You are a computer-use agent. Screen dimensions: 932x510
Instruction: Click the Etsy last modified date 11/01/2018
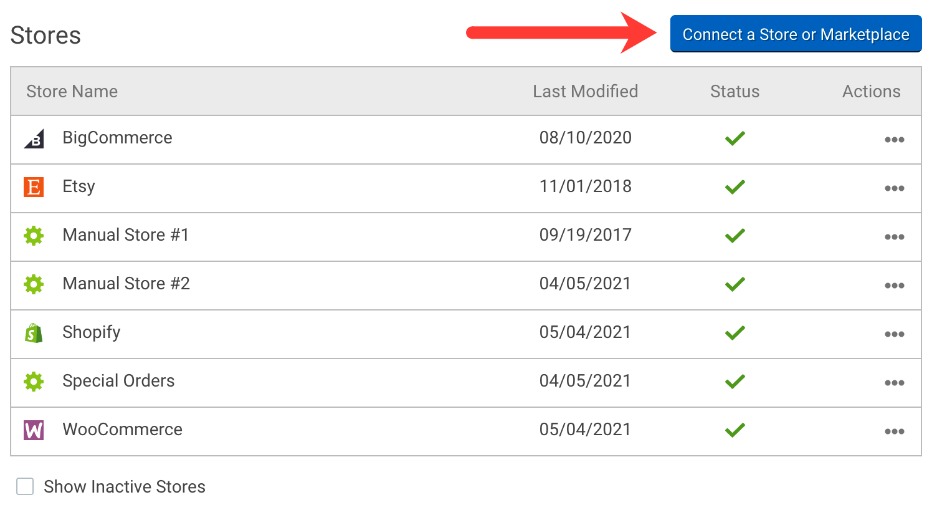point(585,187)
